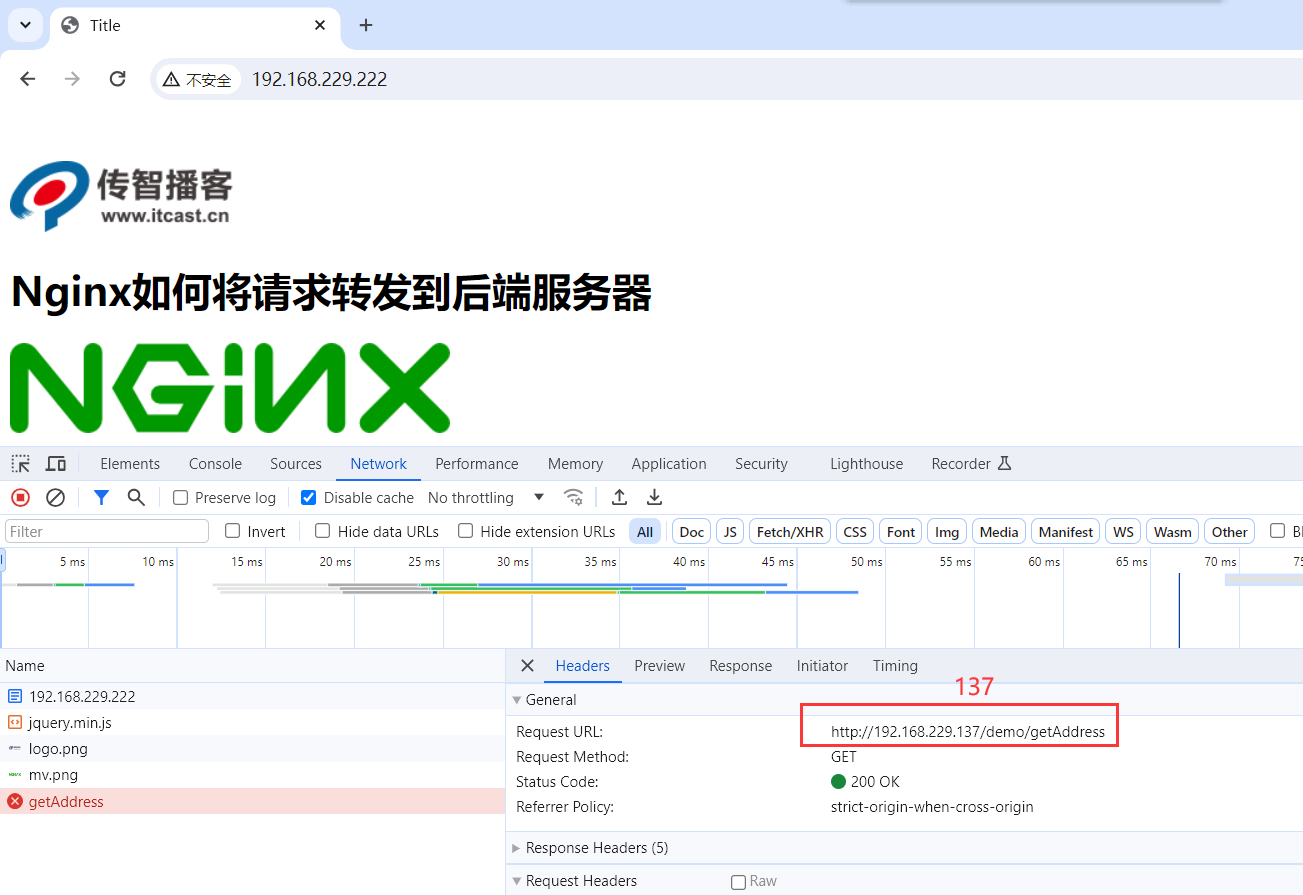This screenshot has width=1303, height=895.
Task: Switch to request Headers tab
Action: (583, 666)
